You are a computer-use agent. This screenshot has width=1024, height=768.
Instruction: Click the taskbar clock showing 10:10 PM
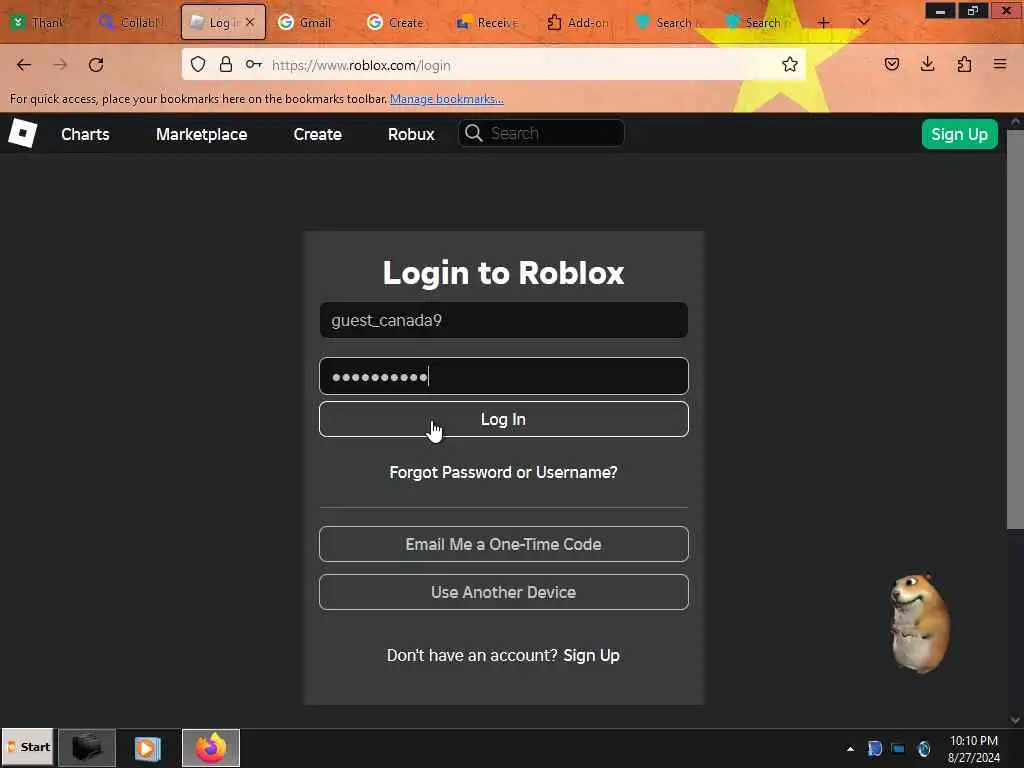tap(973, 749)
